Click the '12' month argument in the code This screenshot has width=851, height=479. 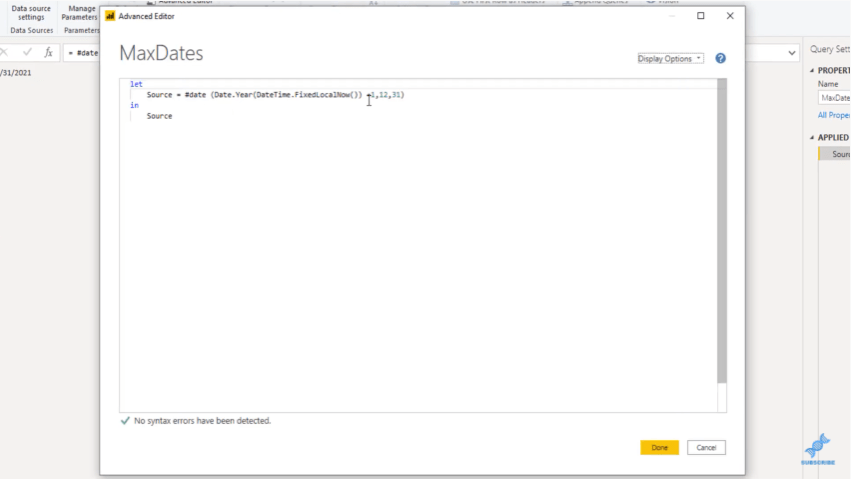click(x=384, y=95)
